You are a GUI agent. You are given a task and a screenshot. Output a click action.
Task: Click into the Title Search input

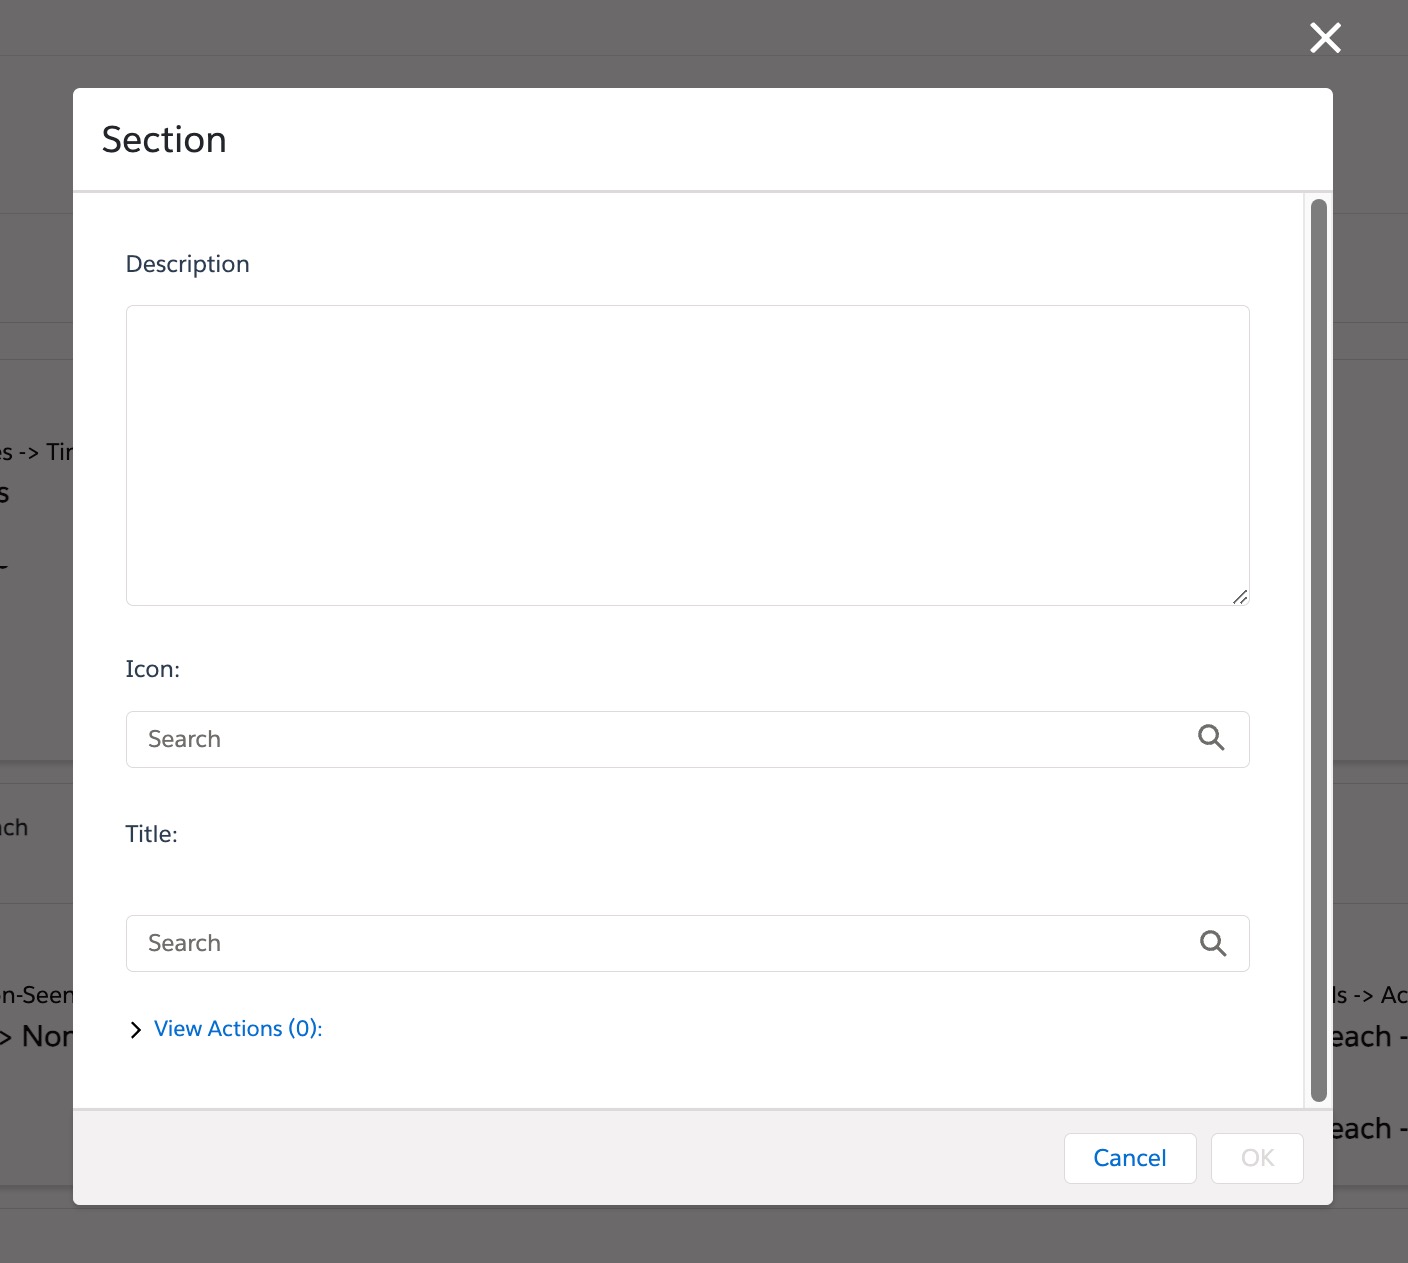tap(660, 943)
